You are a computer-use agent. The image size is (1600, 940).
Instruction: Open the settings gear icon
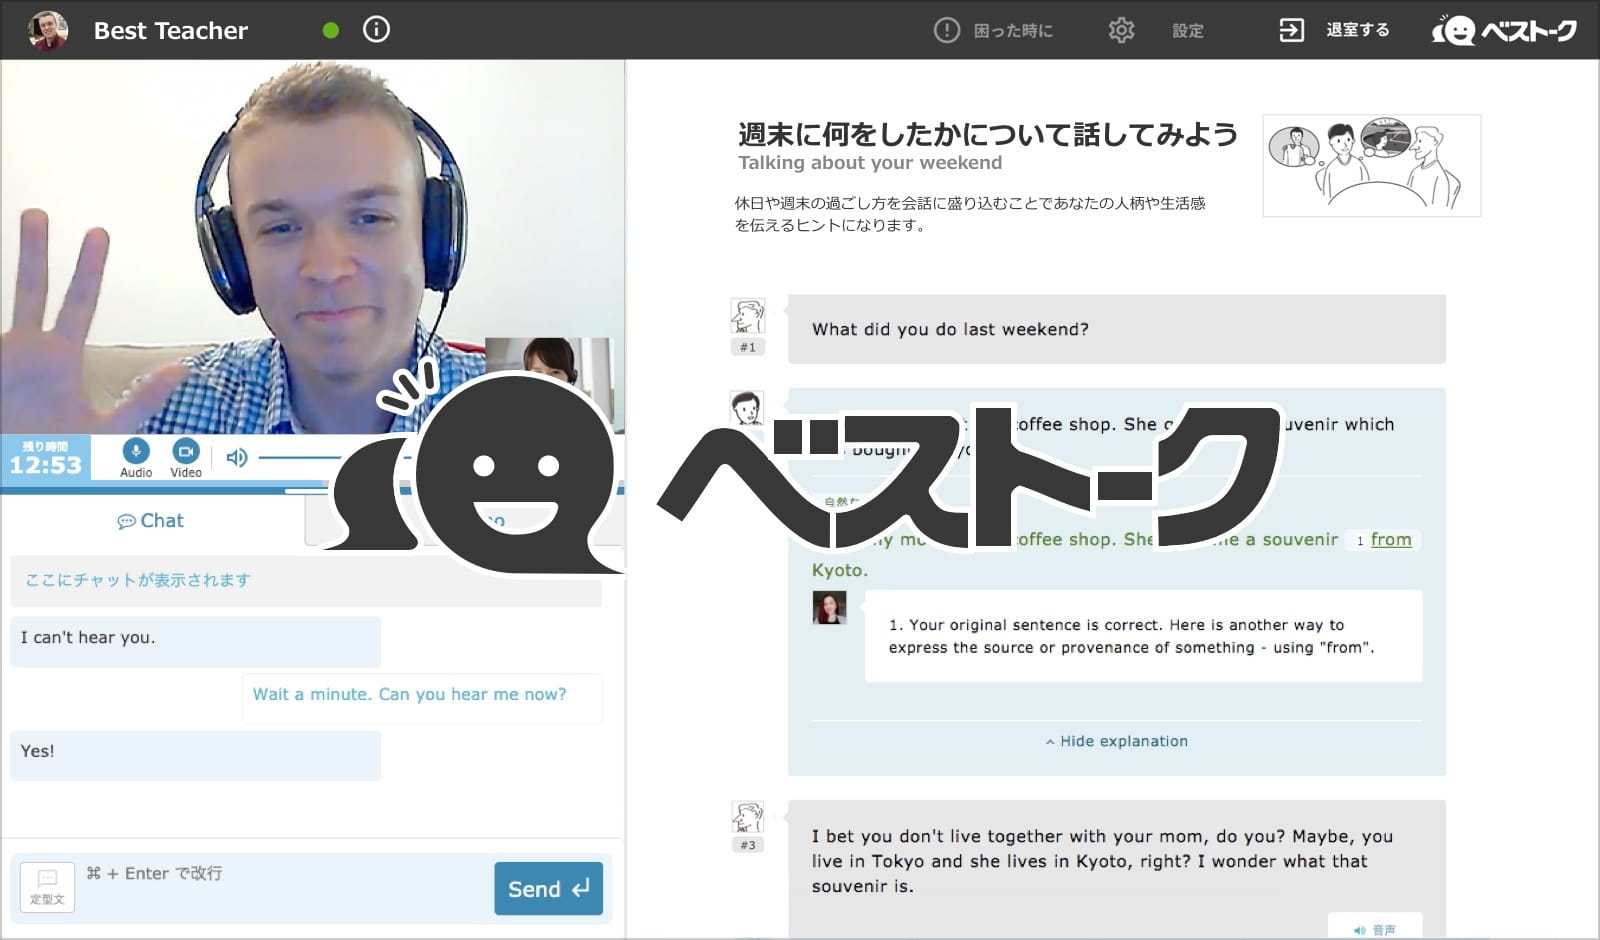[1121, 30]
